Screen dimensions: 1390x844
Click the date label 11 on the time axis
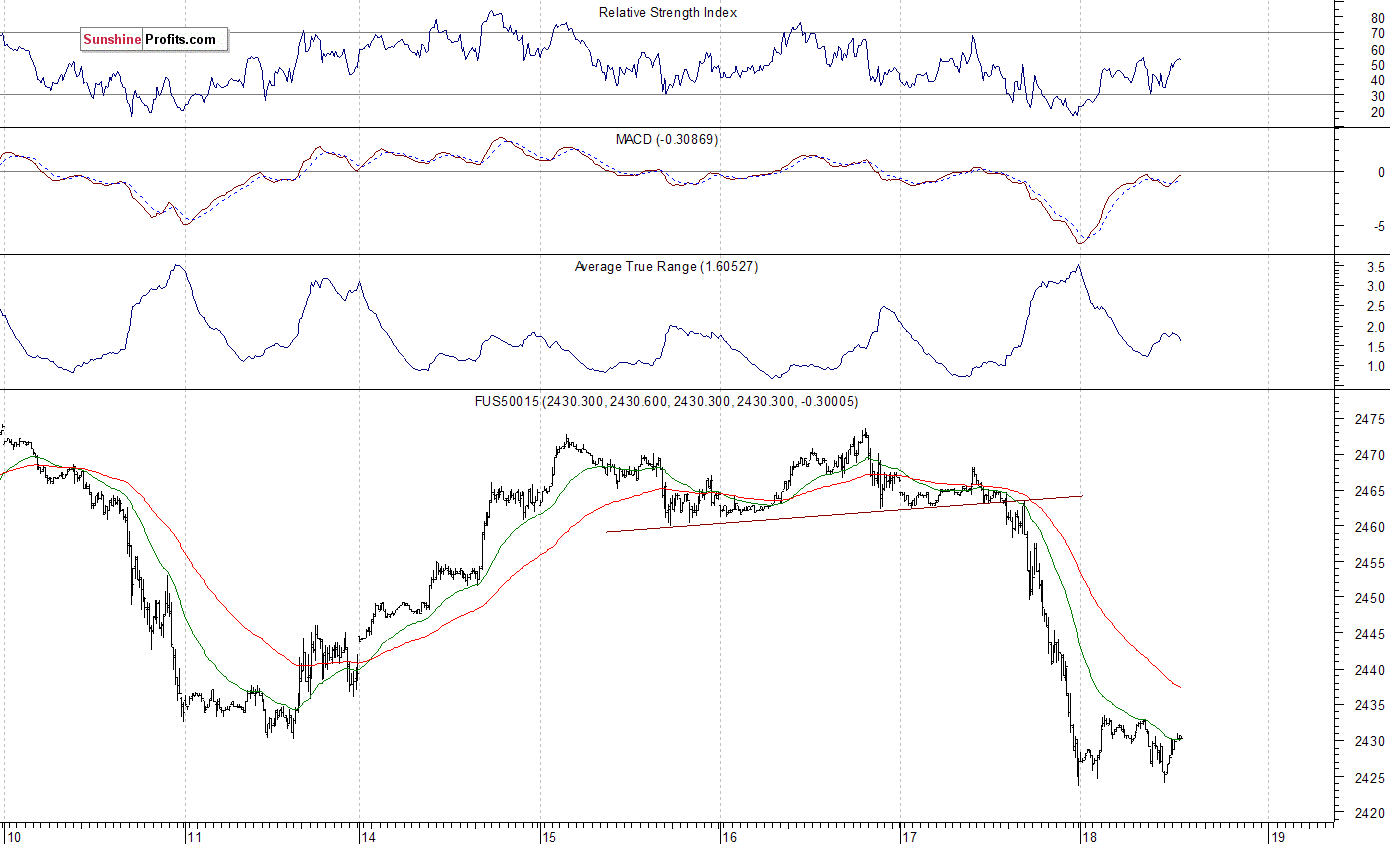[194, 836]
